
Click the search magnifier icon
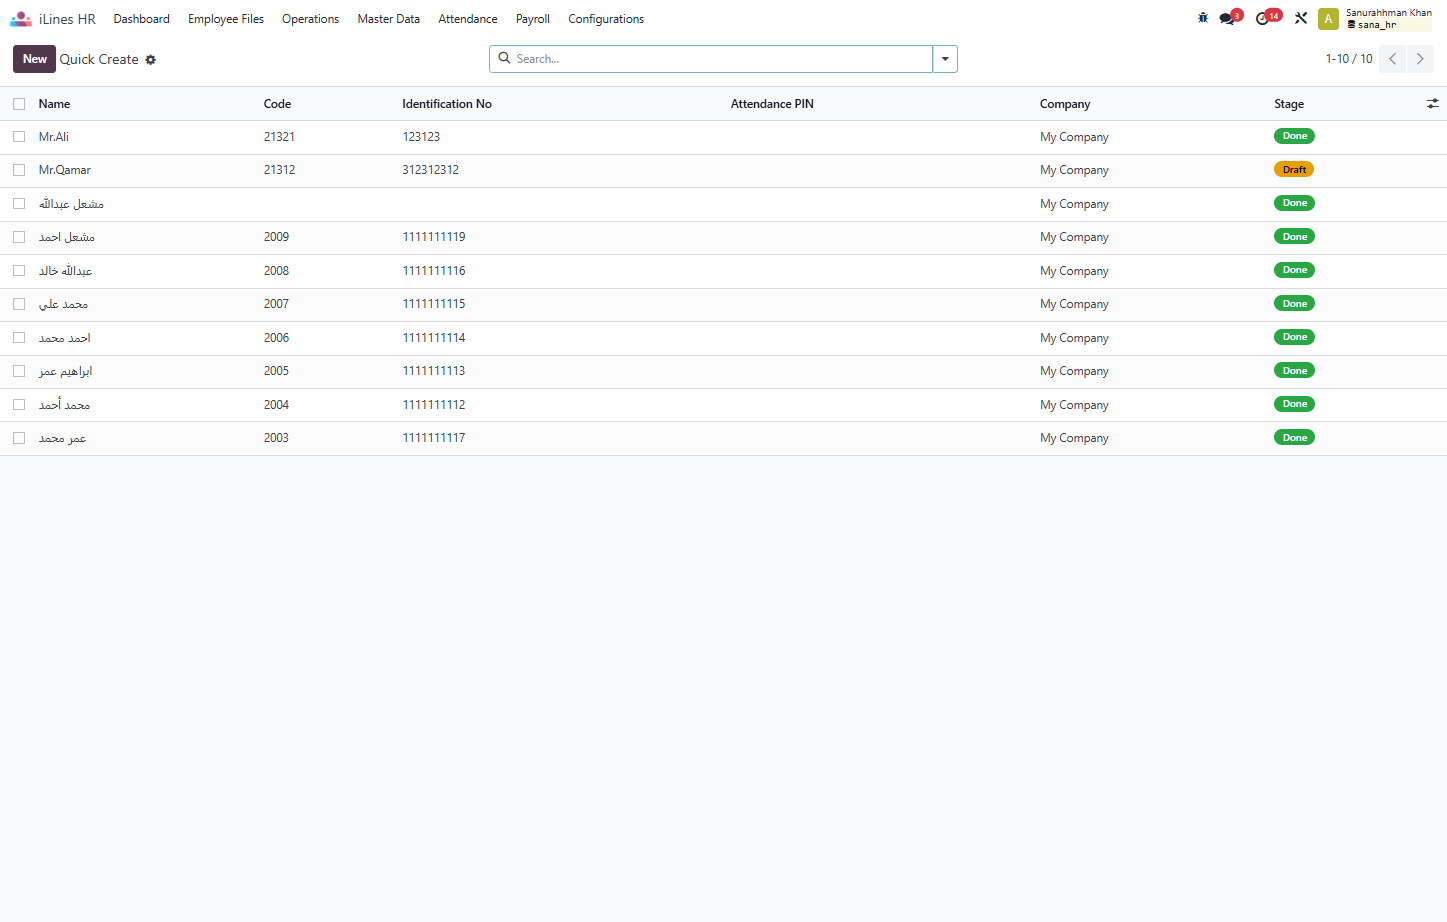pos(505,58)
